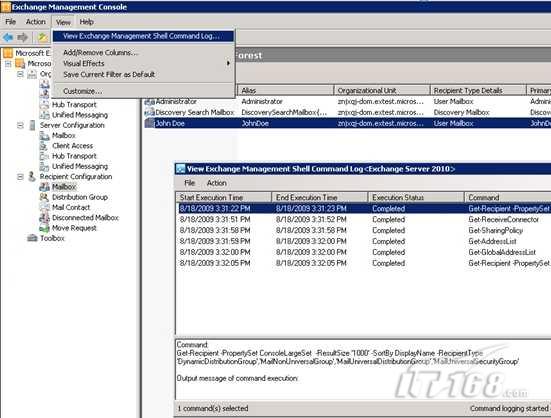Click the Back arrow toolbar icon
This screenshot has width=551, height=418.
(x=8, y=37)
